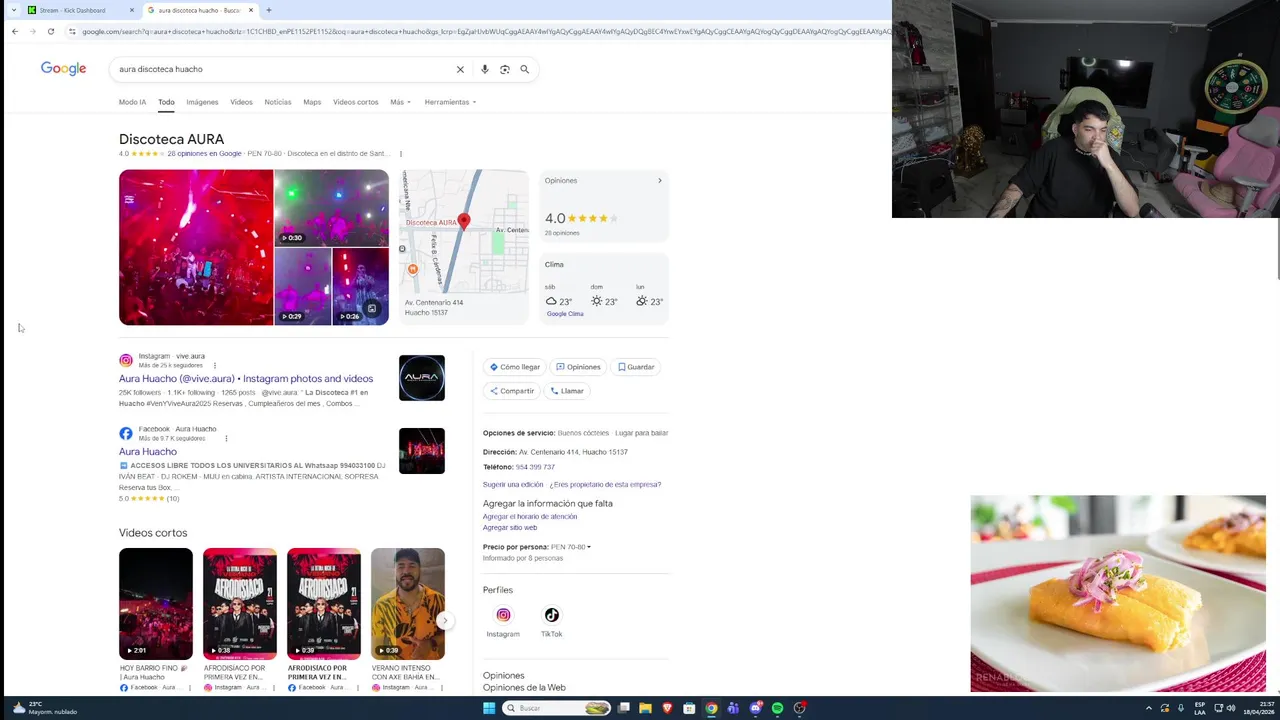Open Spotify from the taskbar
1280x720 pixels.
click(777, 708)
